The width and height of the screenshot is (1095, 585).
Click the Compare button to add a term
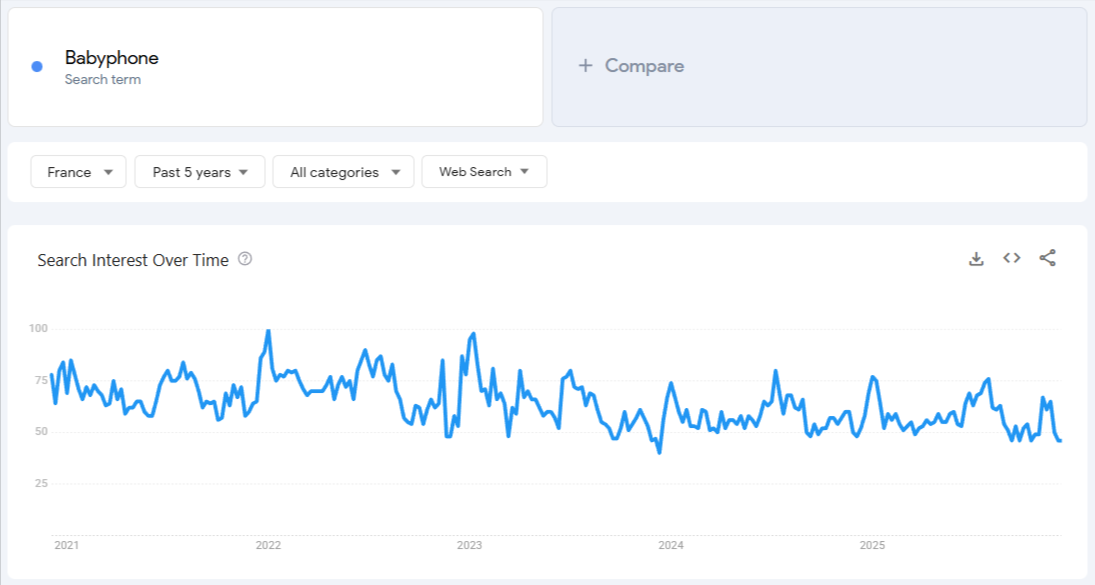[631, 66]
